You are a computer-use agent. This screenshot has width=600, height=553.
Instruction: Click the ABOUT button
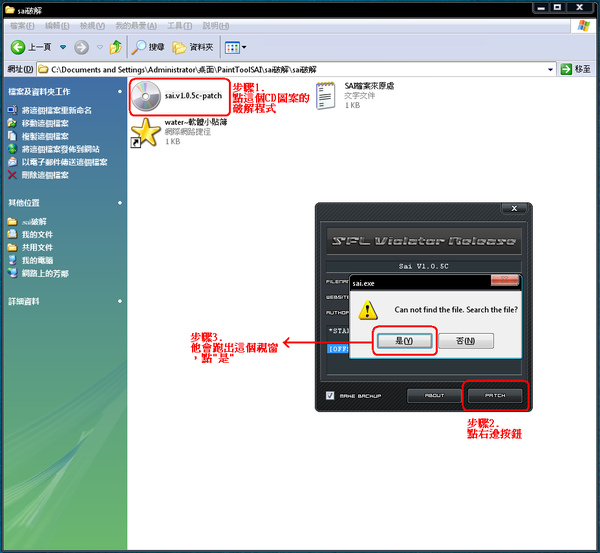pyautogui.click(x=434, y=395)
